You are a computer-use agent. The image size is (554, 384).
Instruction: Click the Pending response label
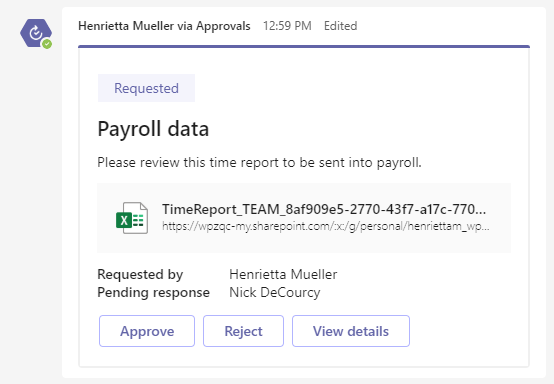click(x=153, y=293)
